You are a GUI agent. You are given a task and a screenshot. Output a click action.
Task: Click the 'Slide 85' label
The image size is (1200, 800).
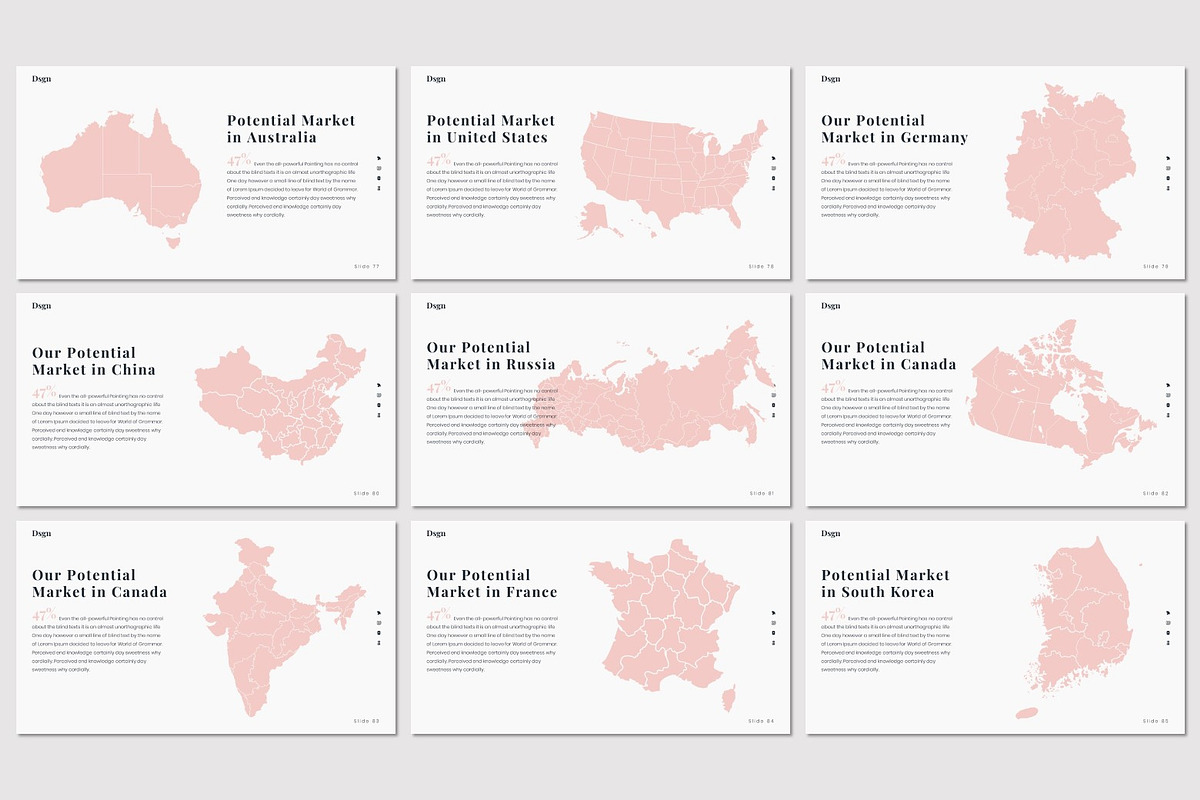click(1156, 721)
